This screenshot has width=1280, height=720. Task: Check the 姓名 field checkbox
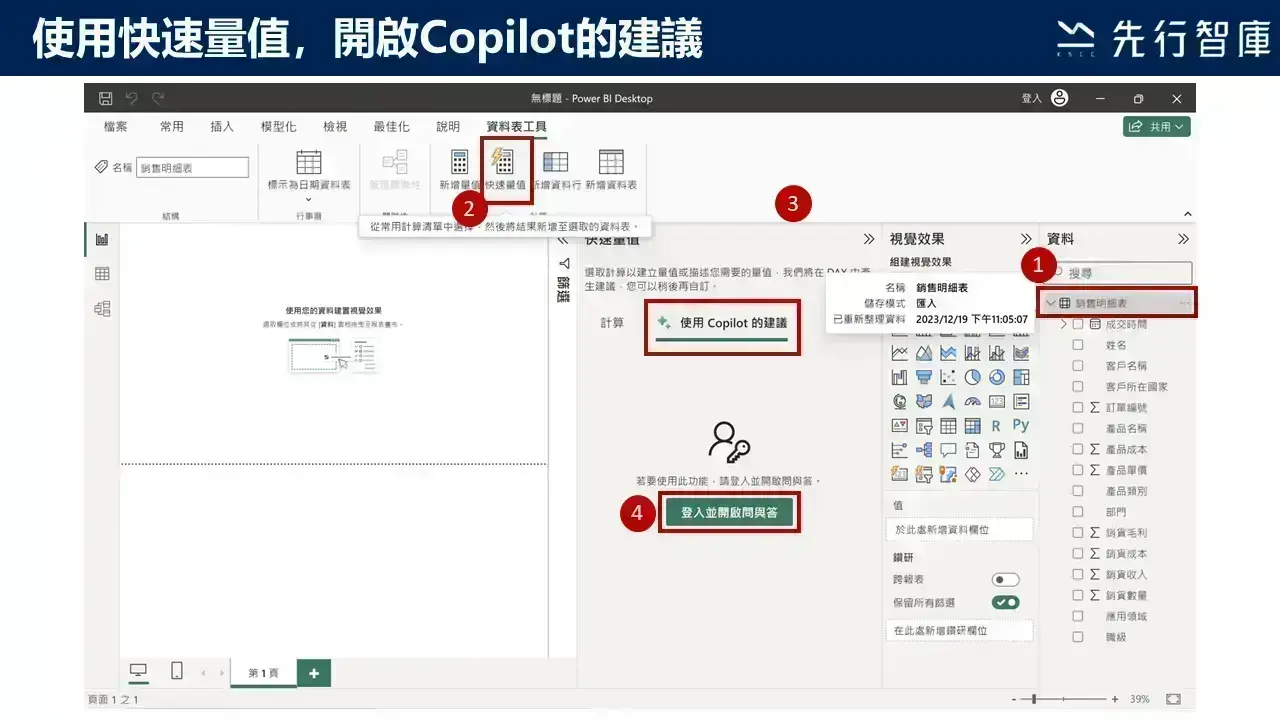click(1078, 345)
